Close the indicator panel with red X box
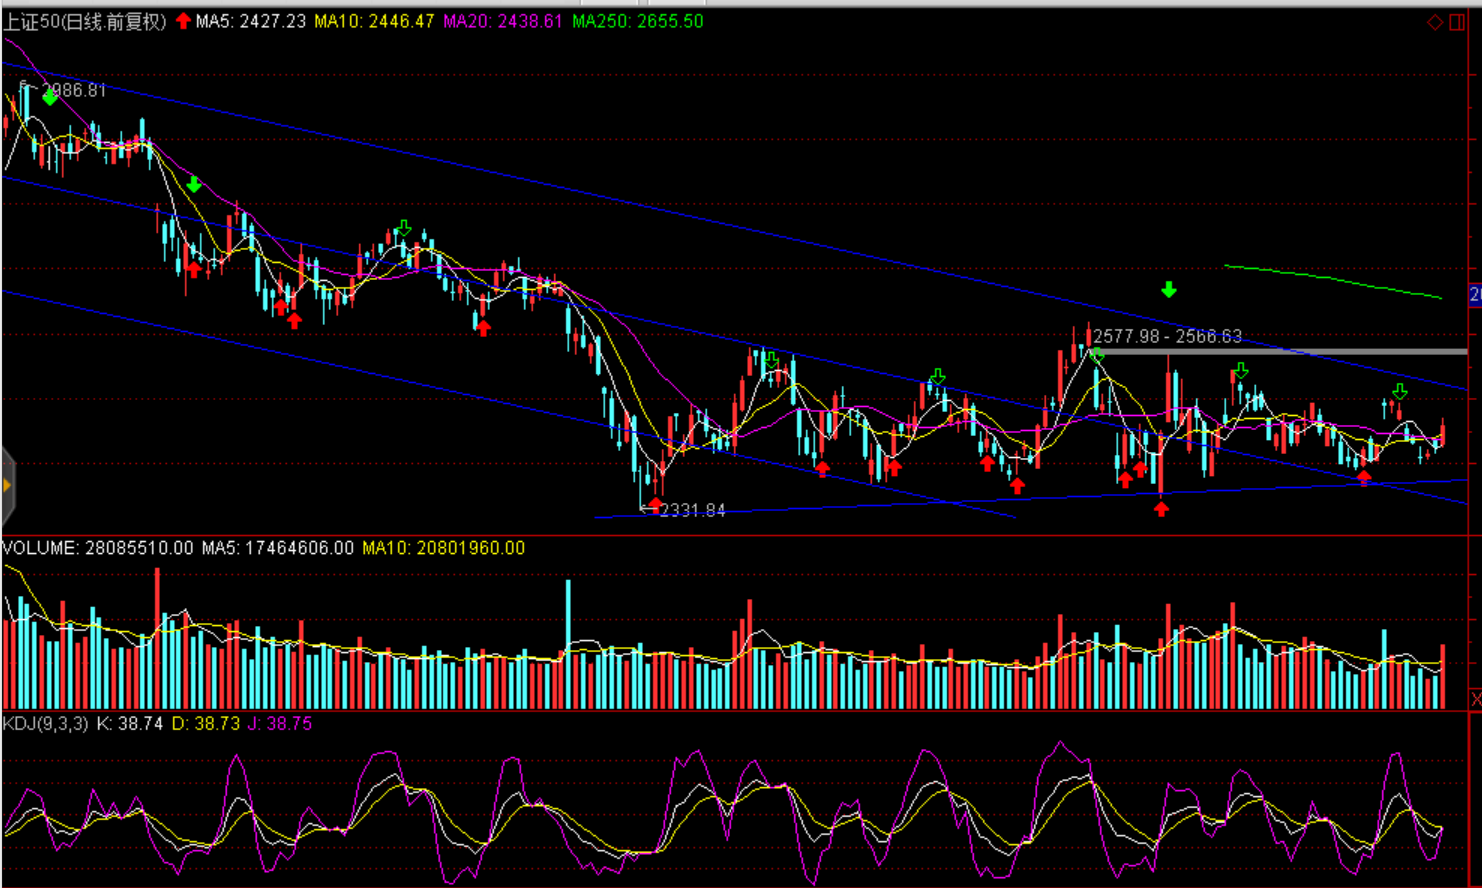This screenshot has width=1482, height=888. pos(1475,698)
